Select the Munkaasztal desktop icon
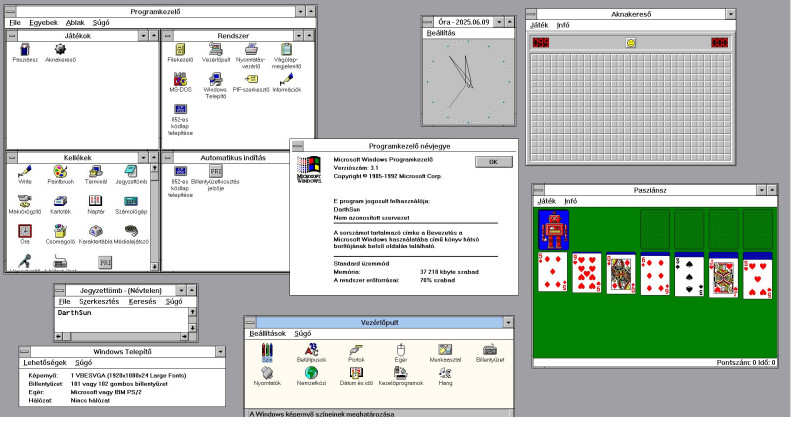 [x=445, y=350]
